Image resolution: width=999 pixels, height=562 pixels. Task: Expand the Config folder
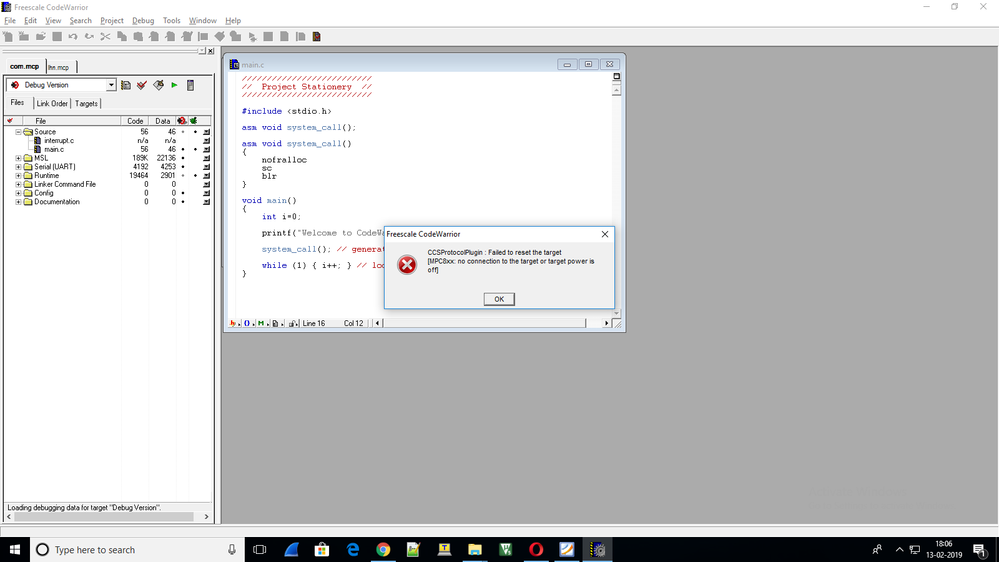pos(18,193)
